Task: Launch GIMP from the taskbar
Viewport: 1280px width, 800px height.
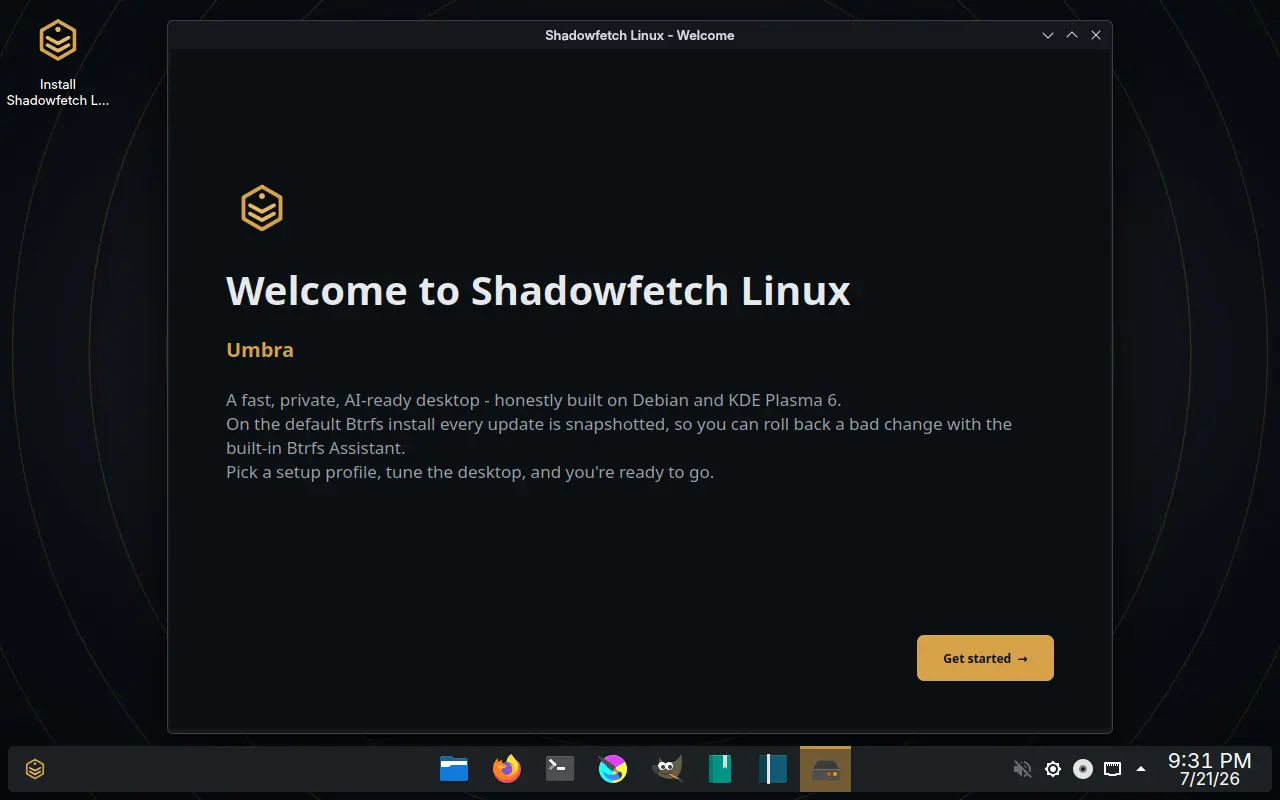Action: [666, 769]
